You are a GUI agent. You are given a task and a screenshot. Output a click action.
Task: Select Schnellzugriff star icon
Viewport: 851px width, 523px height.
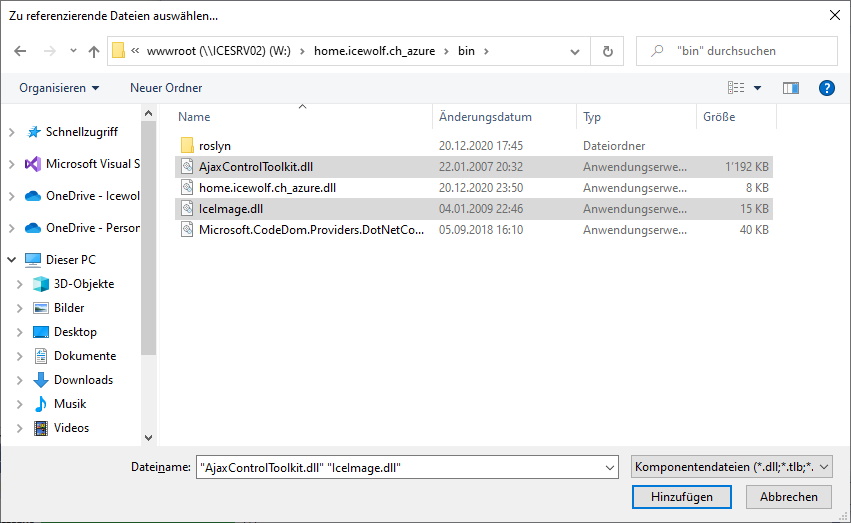click(34, 132)
